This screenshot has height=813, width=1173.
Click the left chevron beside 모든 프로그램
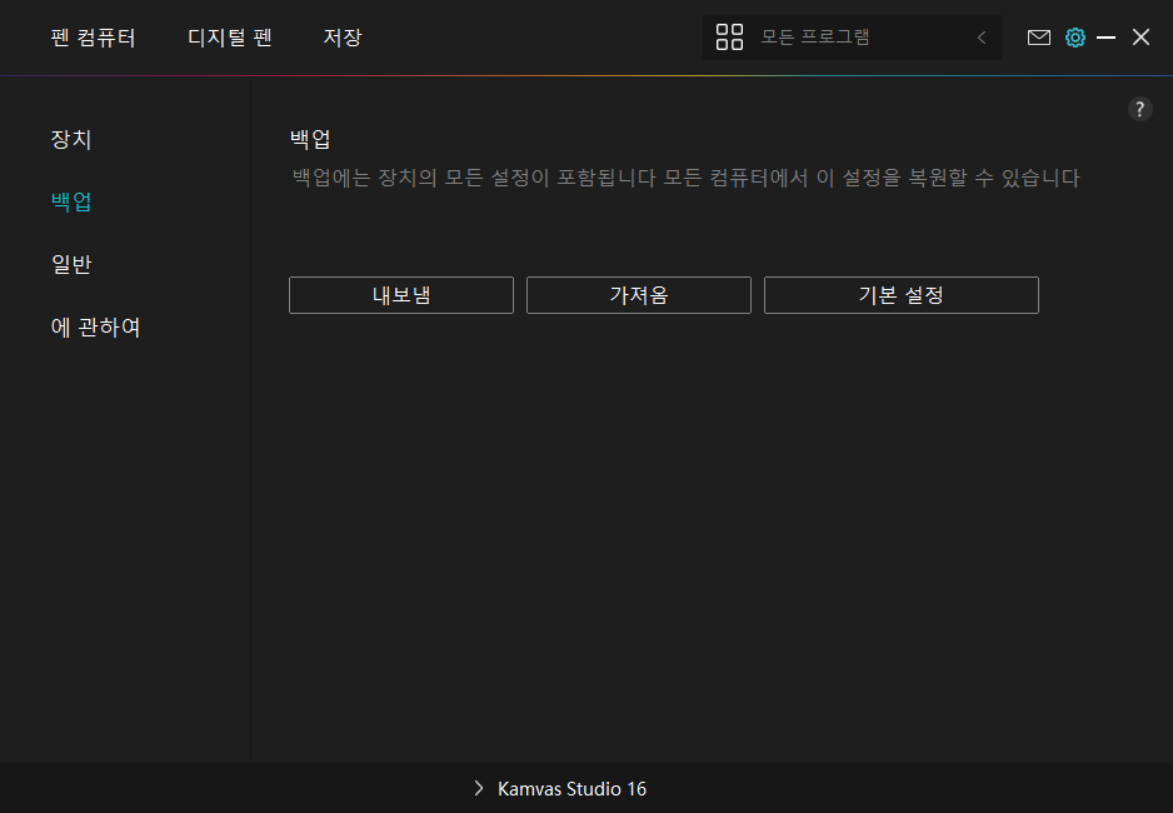pos(981,38)
